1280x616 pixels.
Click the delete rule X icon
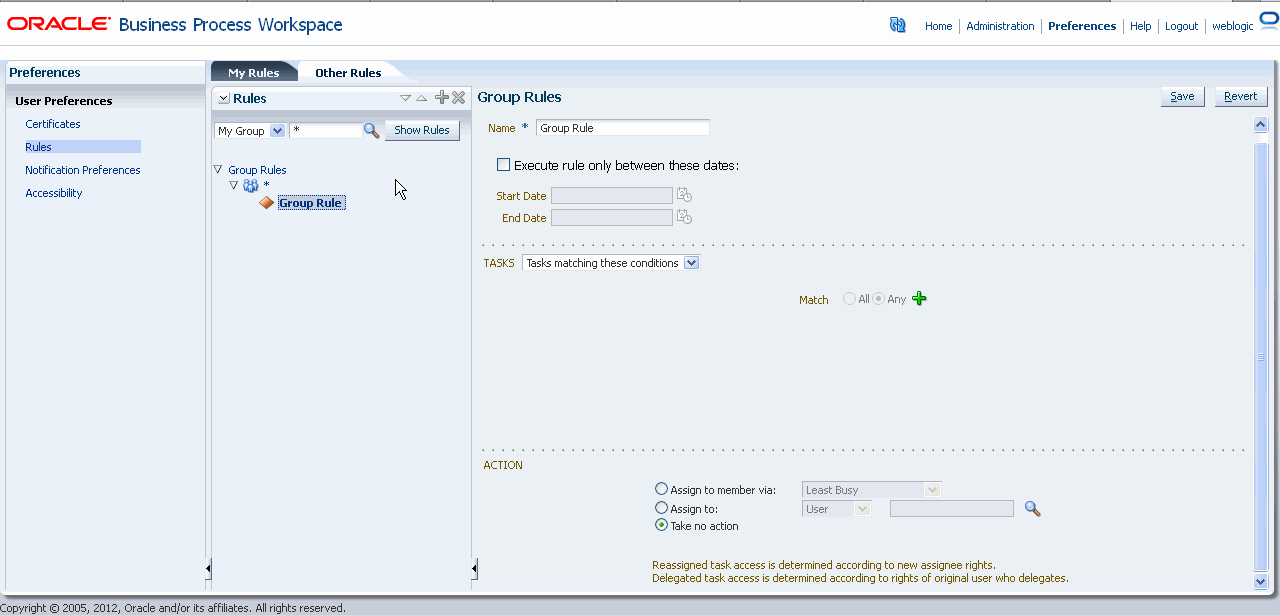coord(459,97)
